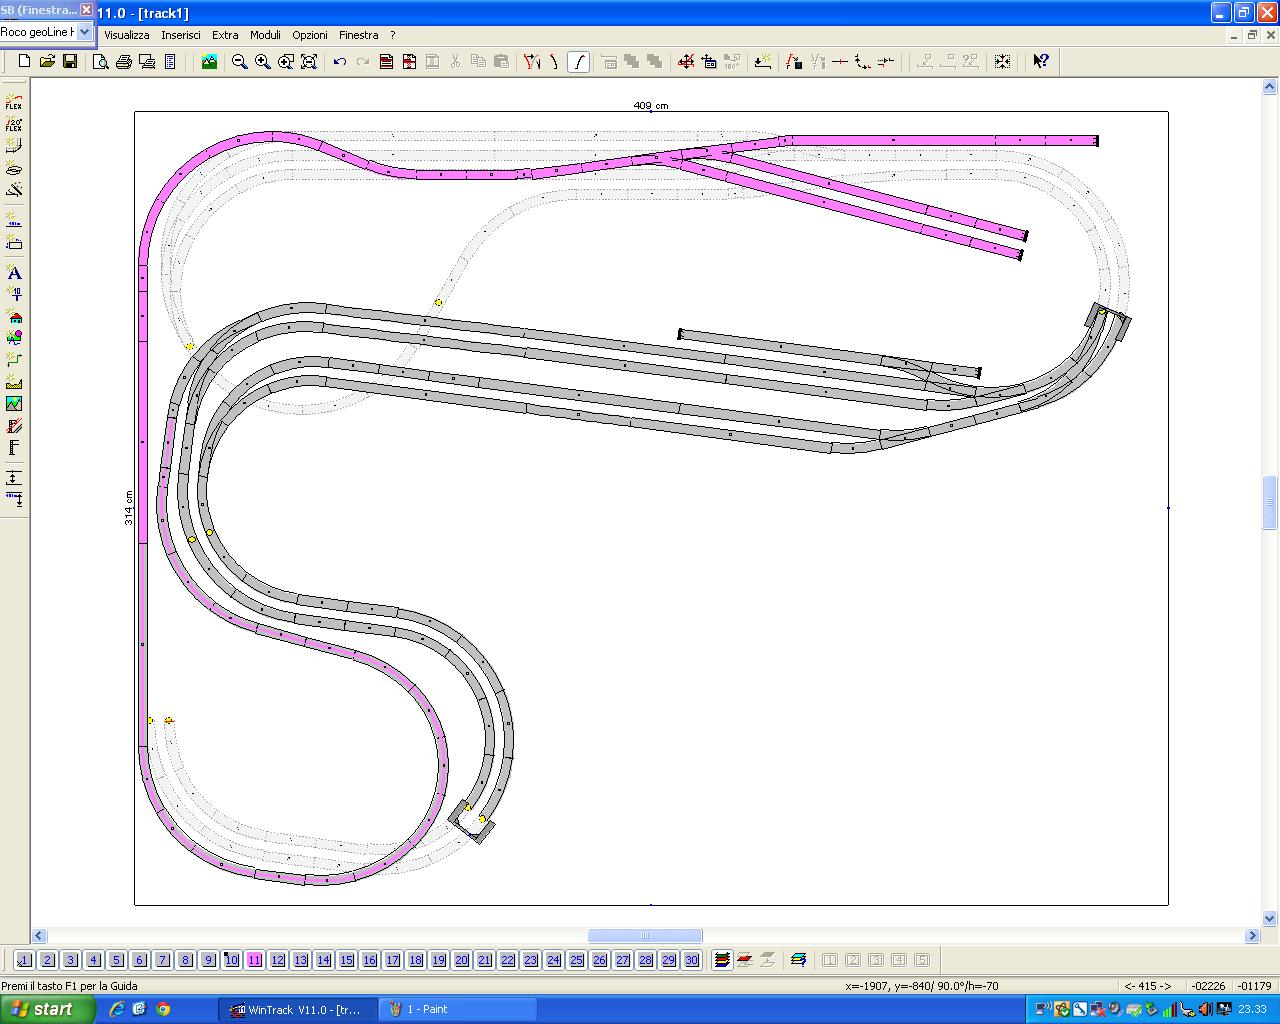This screenshot has height=1024, width=1280.
Task: Open the Inserisci menu
Action: 181,35
